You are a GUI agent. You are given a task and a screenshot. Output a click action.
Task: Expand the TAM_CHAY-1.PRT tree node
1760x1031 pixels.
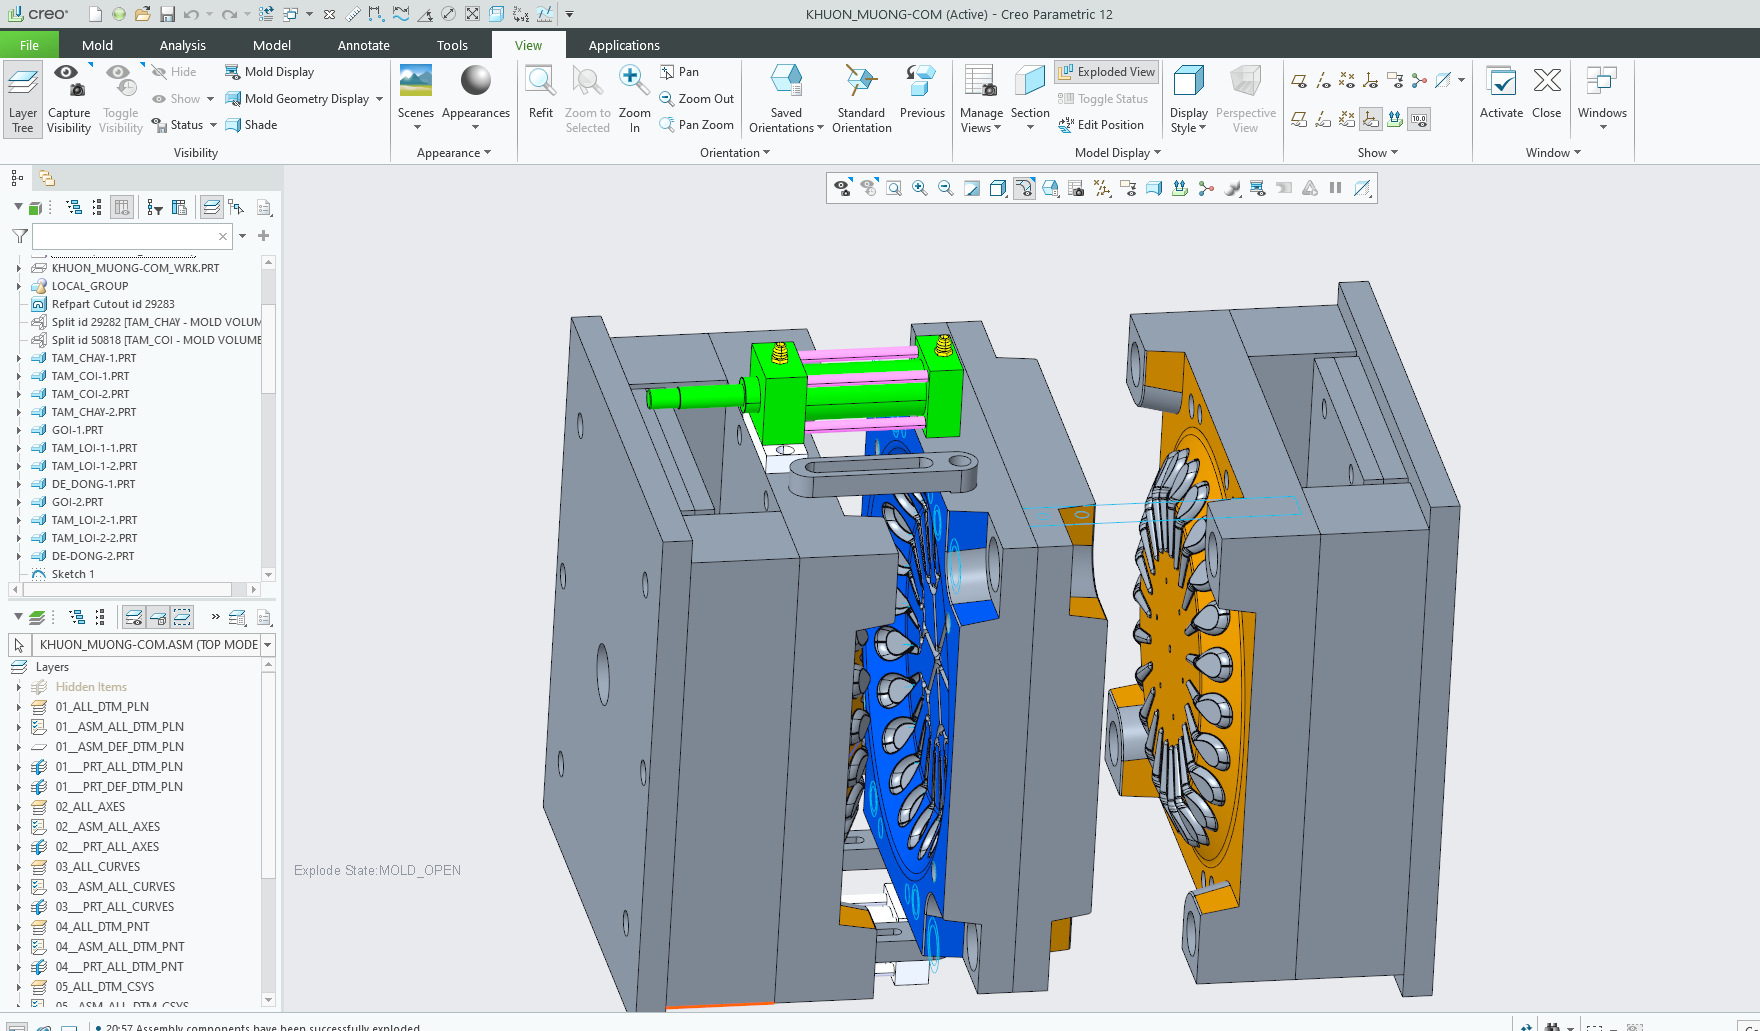tap(18, 358)
